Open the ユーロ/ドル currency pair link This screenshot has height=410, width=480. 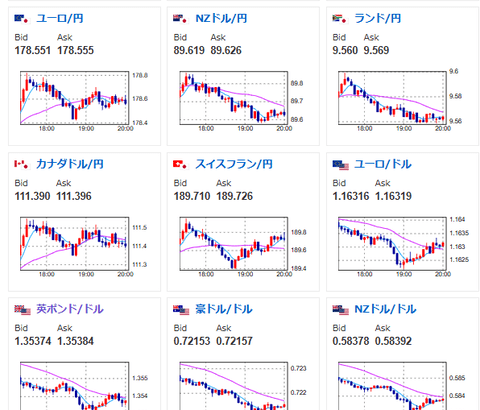click(383, 164)
